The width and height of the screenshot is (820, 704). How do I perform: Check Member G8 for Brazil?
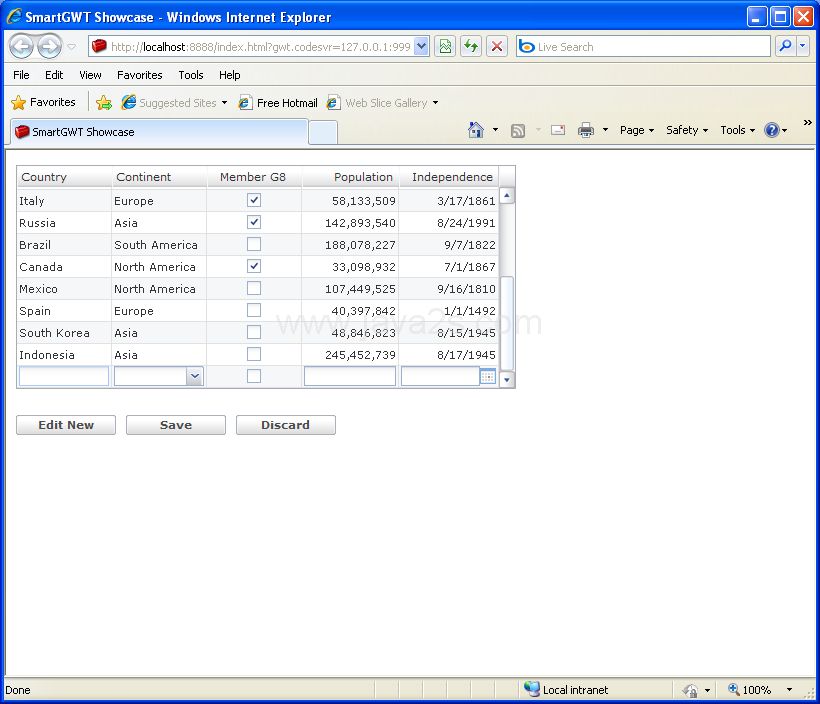point(254,244)
